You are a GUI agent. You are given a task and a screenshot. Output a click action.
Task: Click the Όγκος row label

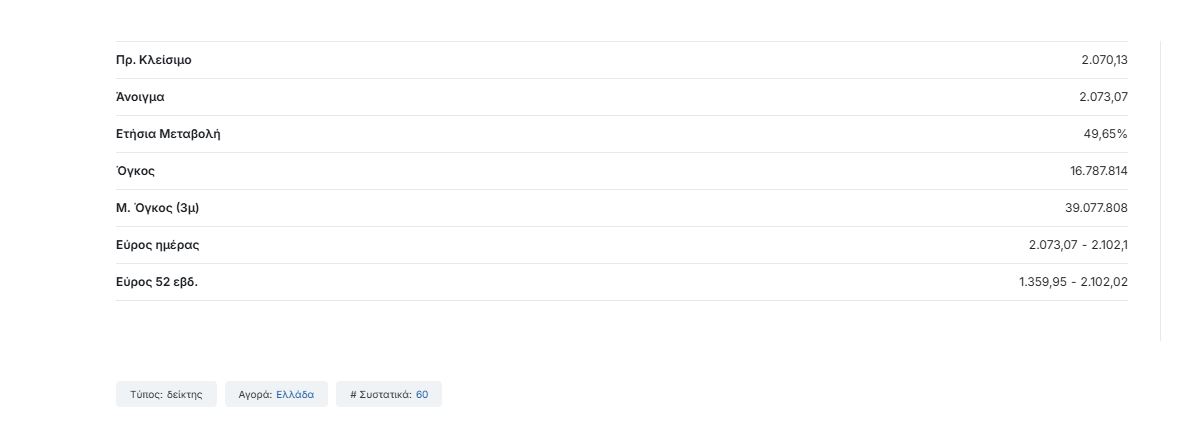(x=135, y=171)
